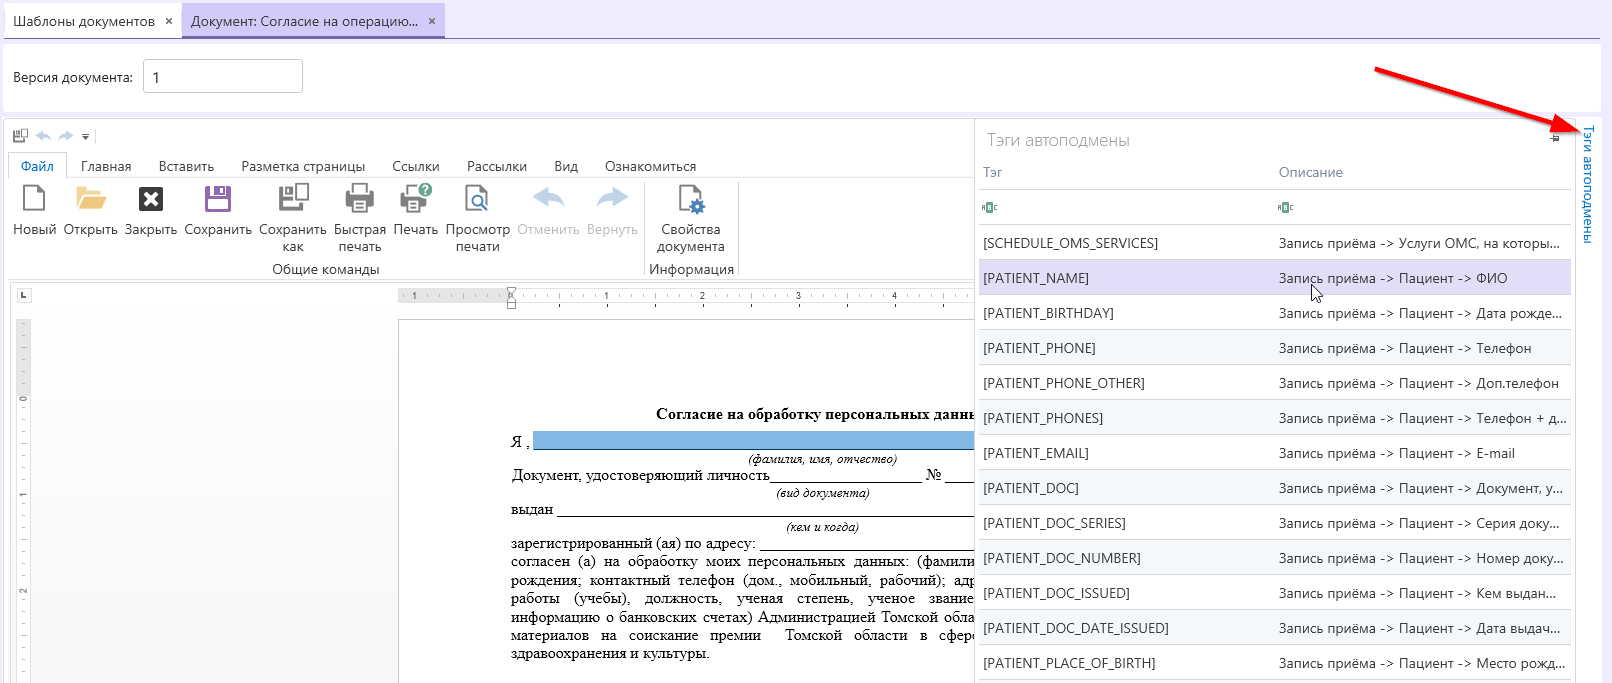Open the Рассылки ribbon tab

pyautogui.click(x=497, y=166)
